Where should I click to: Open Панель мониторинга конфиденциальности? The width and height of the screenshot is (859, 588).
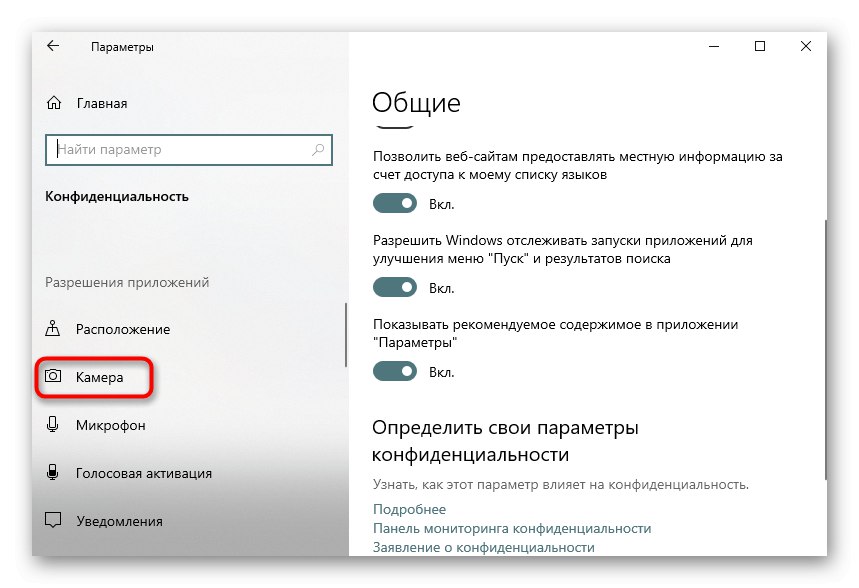pyautogui.click(x=513, y=527)
